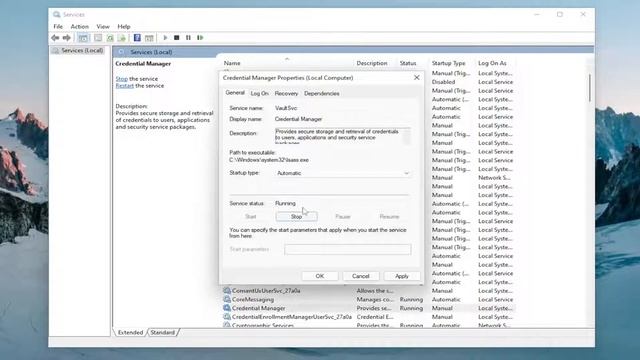This screenshot has height=360, width=640.
Task: Click the Pause Service icon in toolbar
Action: point(188,38)
